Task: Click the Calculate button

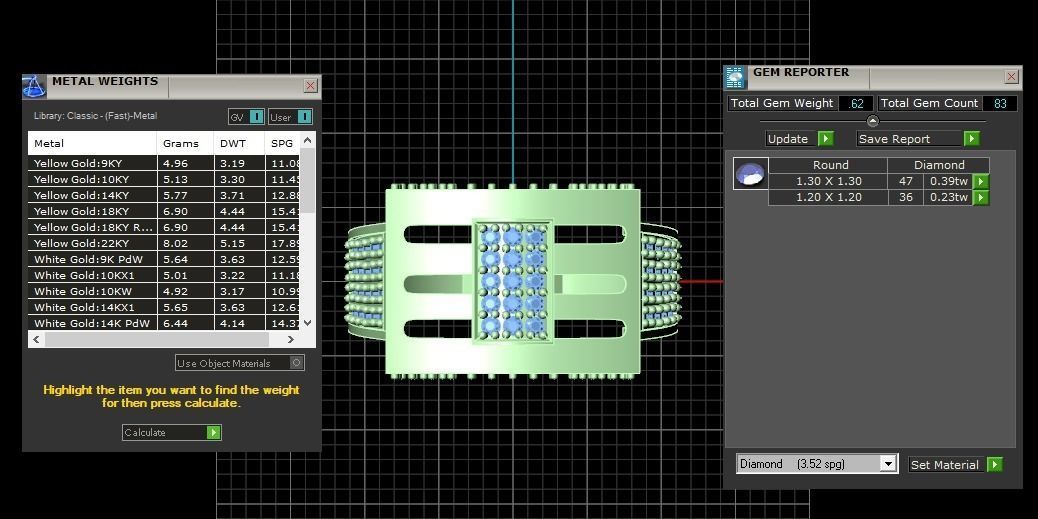Action: 171,432
